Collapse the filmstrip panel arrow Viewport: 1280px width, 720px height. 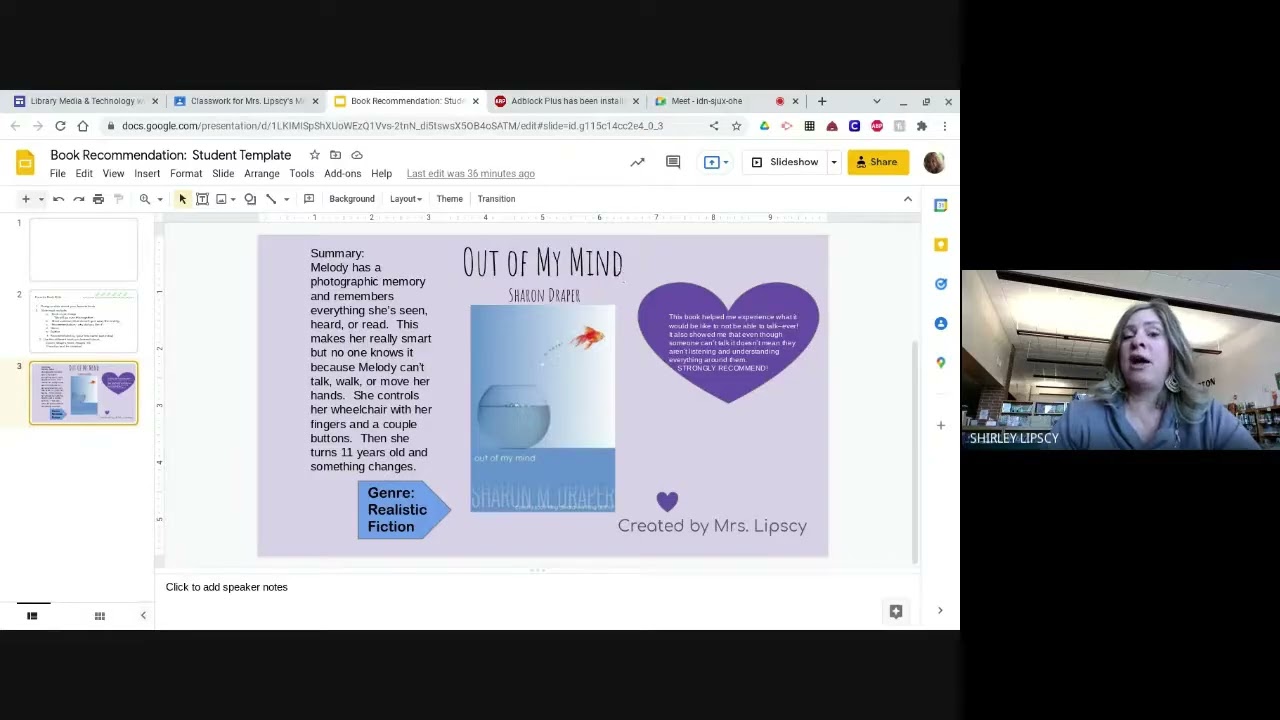tap(143, 616)
